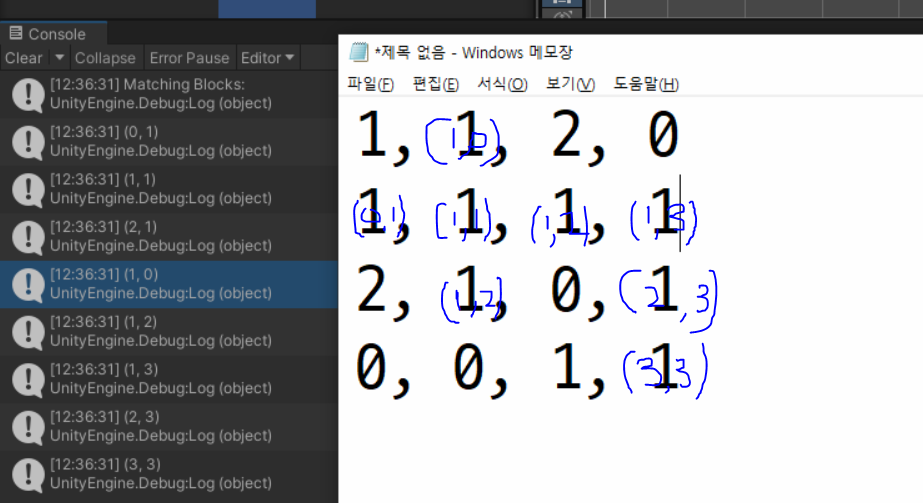This screenshot has height=503, width=923.
Task: Open the Editor dropdown in Console
Action: pyautogui.click(x=267, y=58)
